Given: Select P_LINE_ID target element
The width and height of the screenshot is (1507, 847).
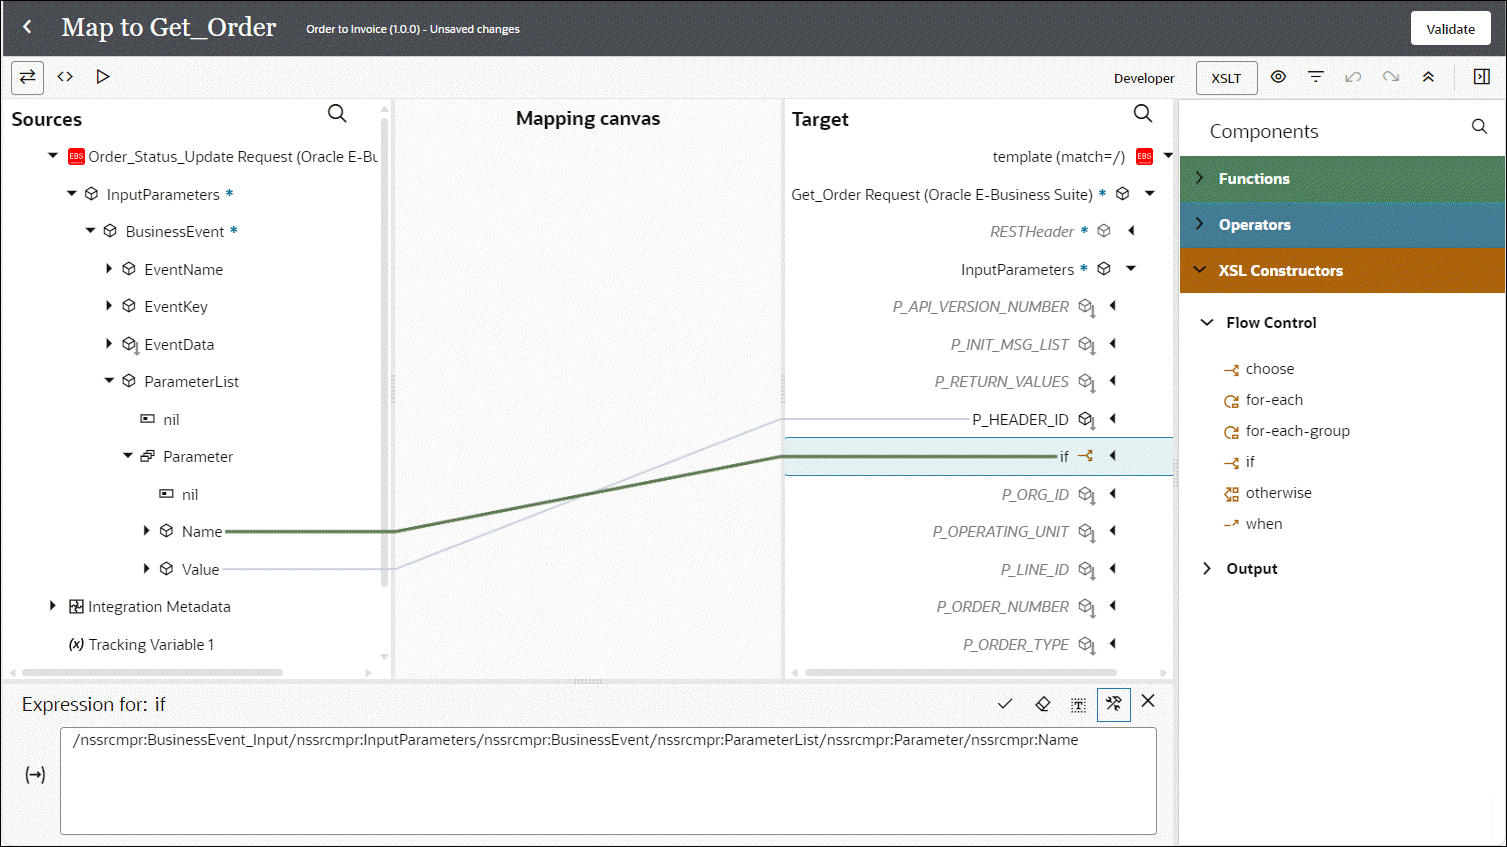Looking at the screenshot, I should [1034, 570].
